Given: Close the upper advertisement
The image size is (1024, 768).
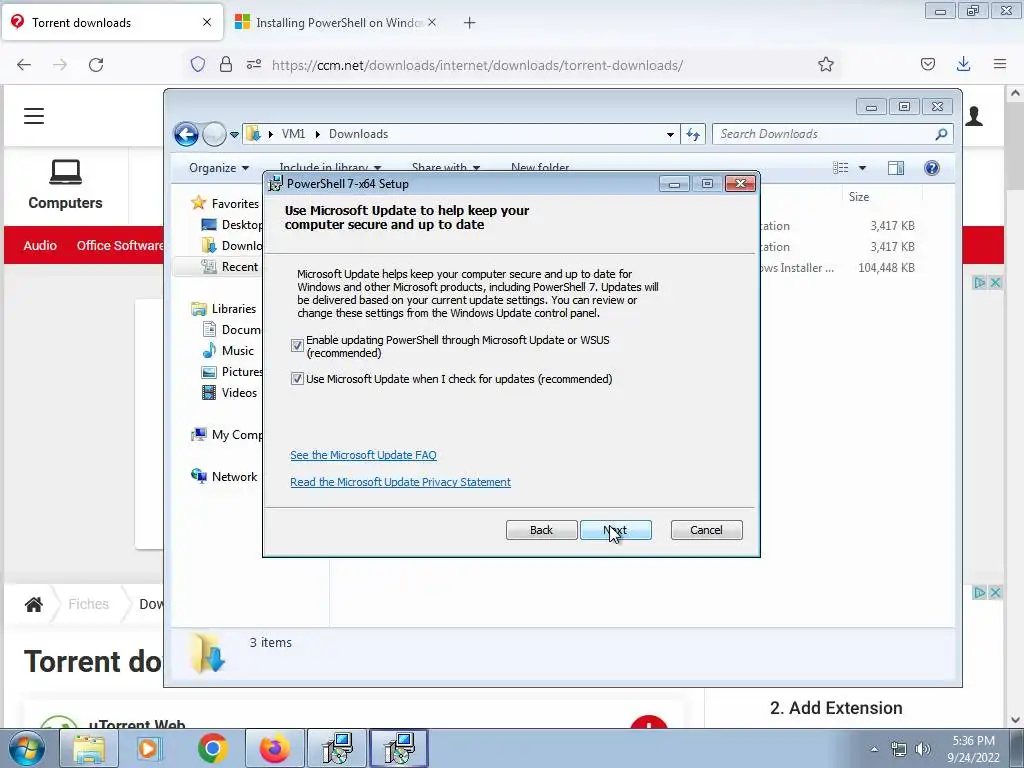Looking at the screenshot, I should (x=995, y=283).
